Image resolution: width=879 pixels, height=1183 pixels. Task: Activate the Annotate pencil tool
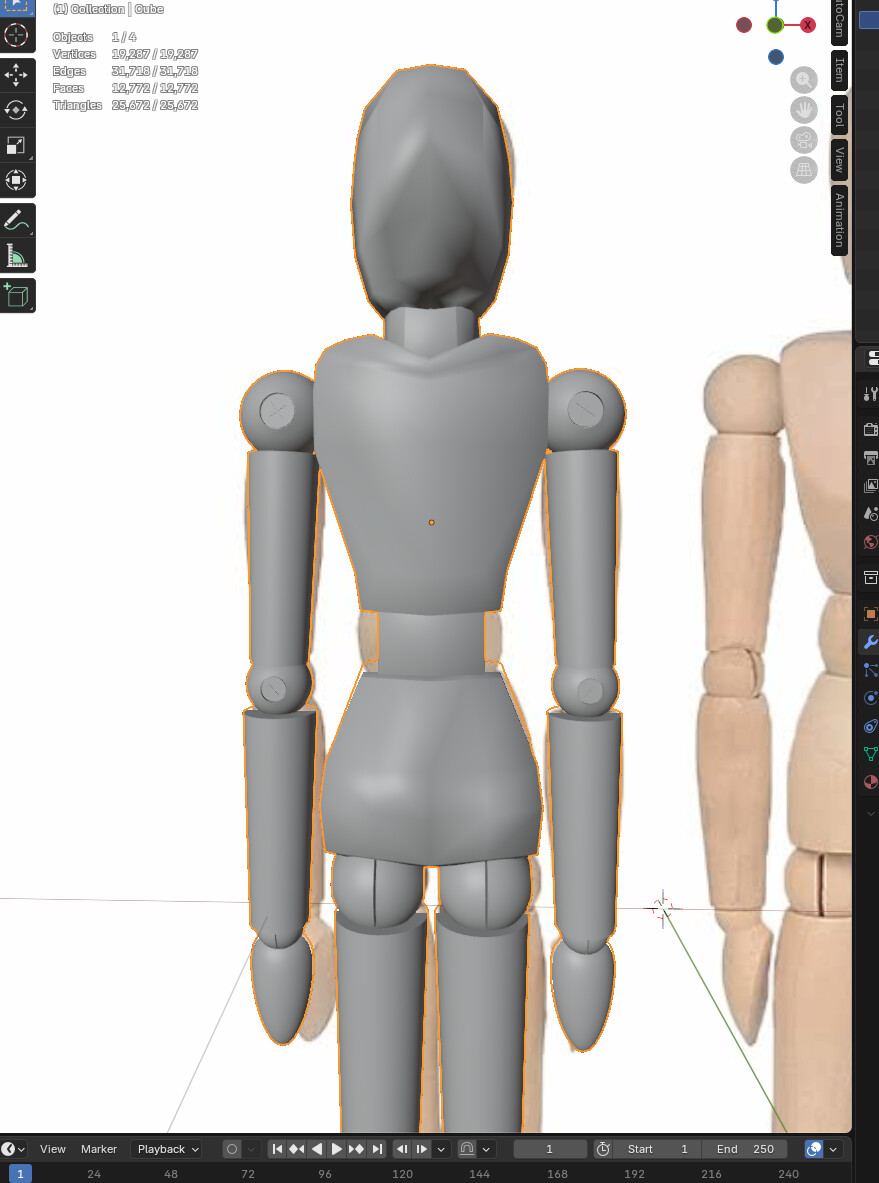click(x=16, y=220)
